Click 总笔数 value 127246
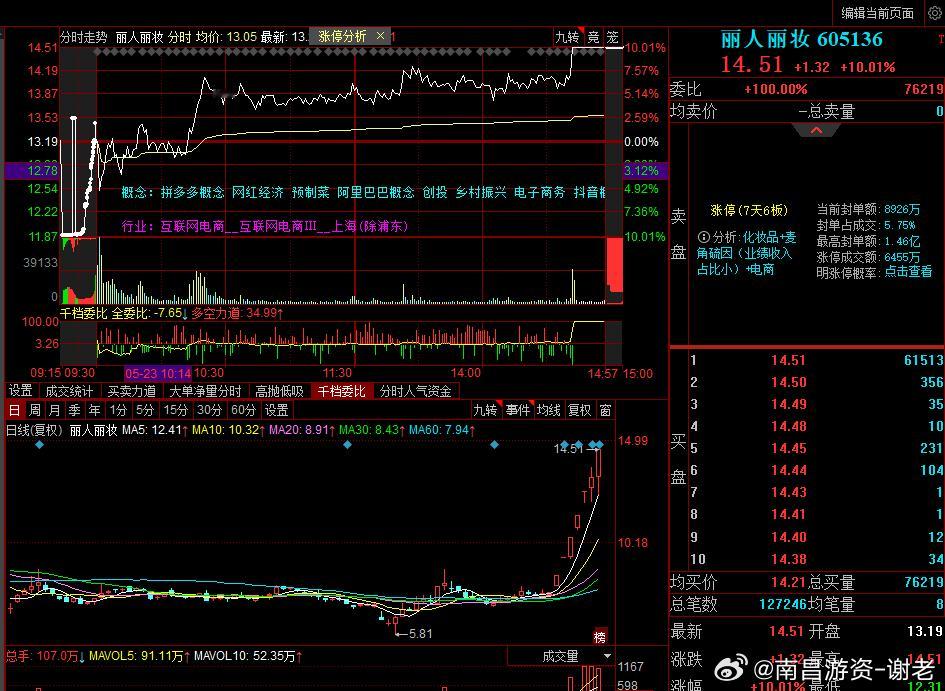945x691 pixels. pos(782,604)
